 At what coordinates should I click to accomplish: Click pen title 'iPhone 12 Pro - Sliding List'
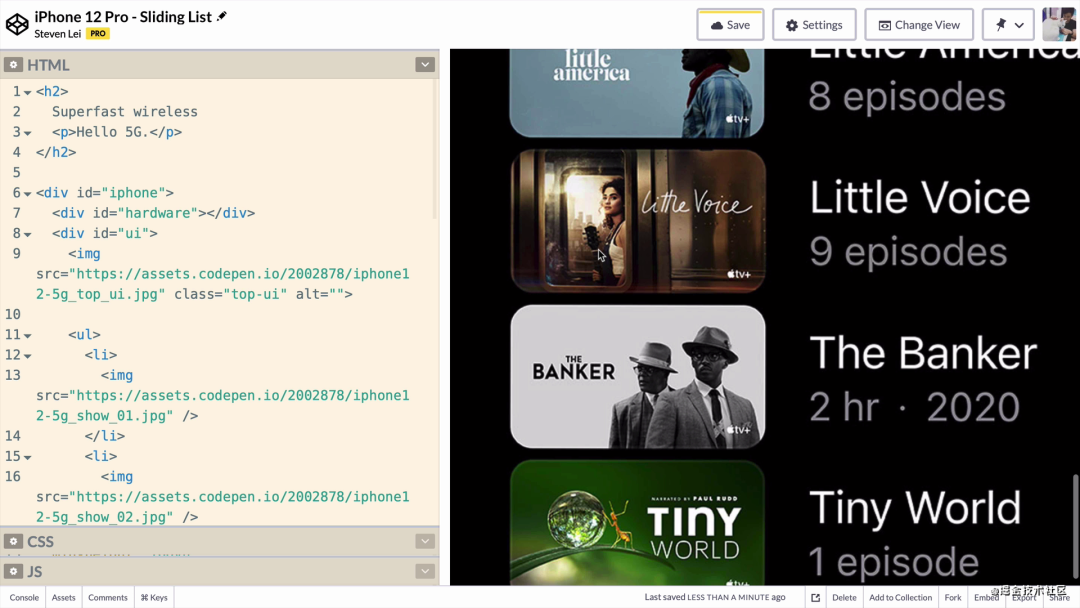click(x=123, y=17)
